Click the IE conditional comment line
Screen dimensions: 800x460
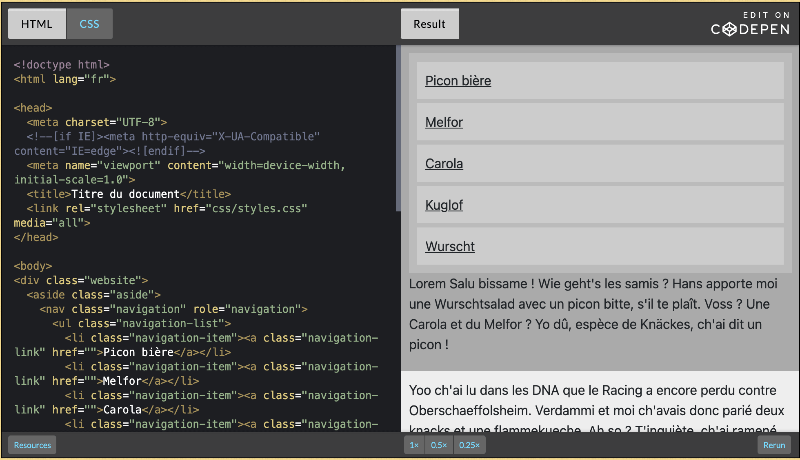pos(167,143)
